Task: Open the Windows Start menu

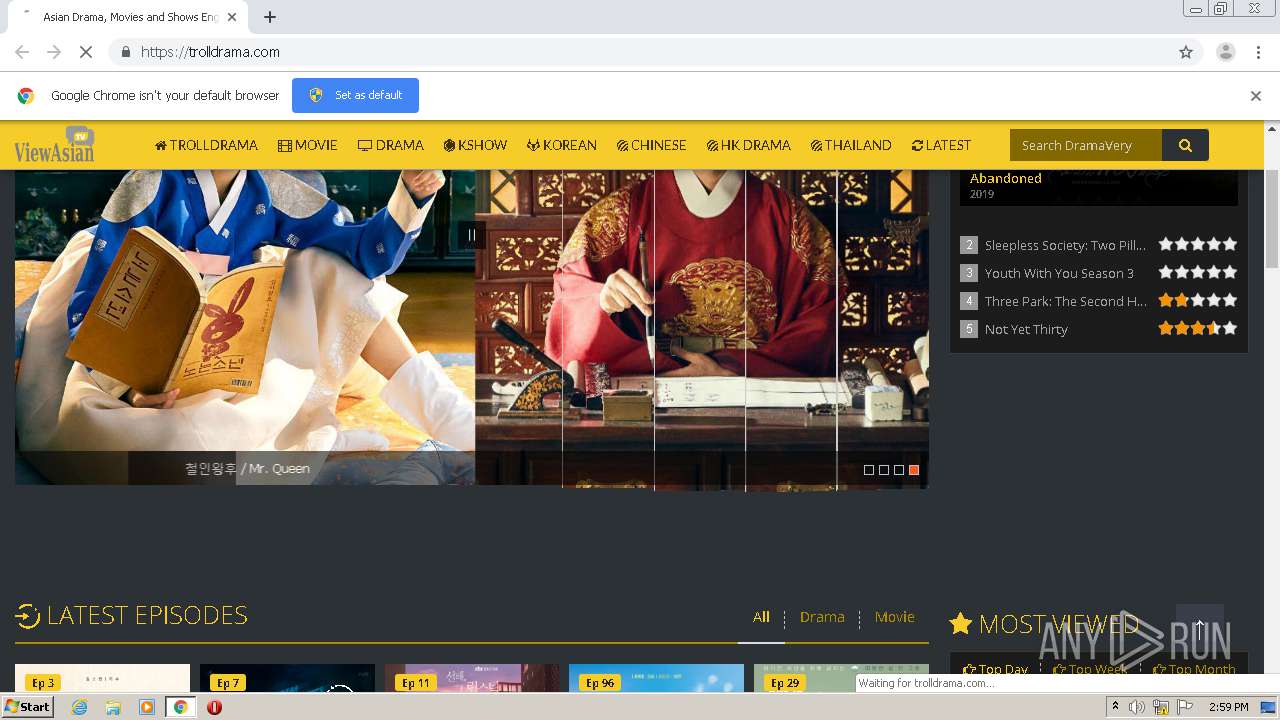Action: click(x=27, y=707)
